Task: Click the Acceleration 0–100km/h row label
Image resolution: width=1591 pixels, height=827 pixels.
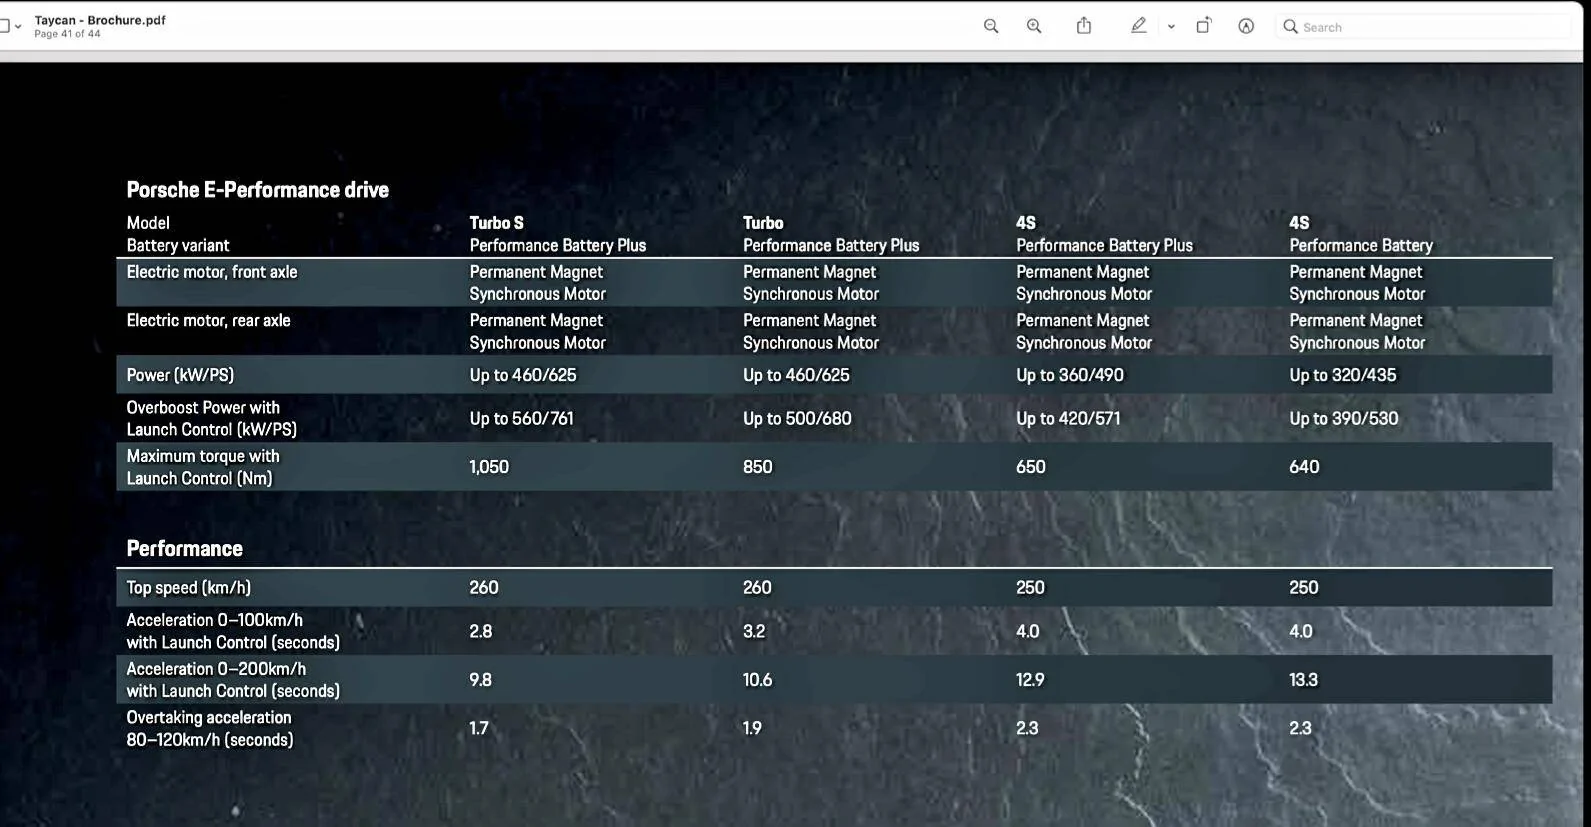Action: 233,631
